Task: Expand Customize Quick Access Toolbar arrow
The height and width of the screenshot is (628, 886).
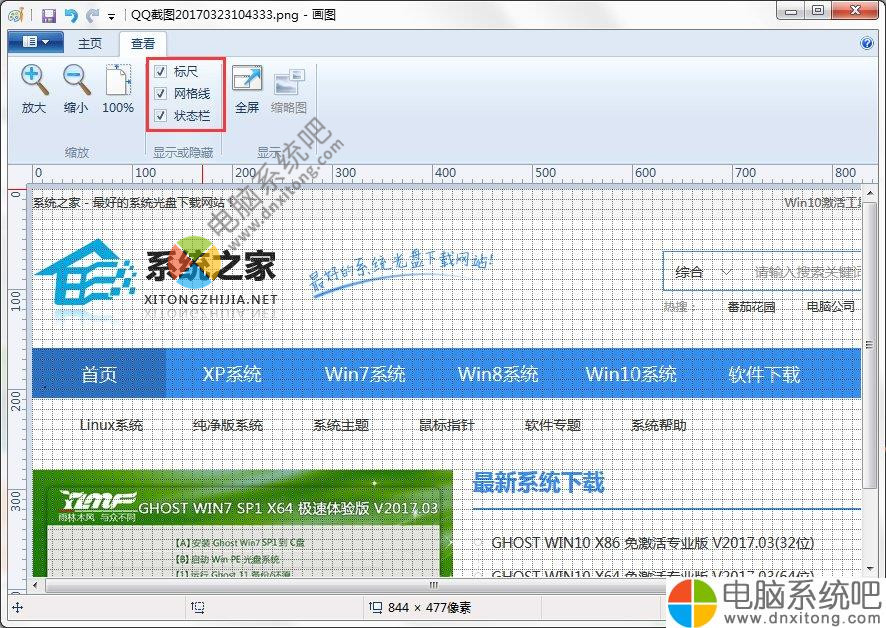Action: tap(111, 16)
